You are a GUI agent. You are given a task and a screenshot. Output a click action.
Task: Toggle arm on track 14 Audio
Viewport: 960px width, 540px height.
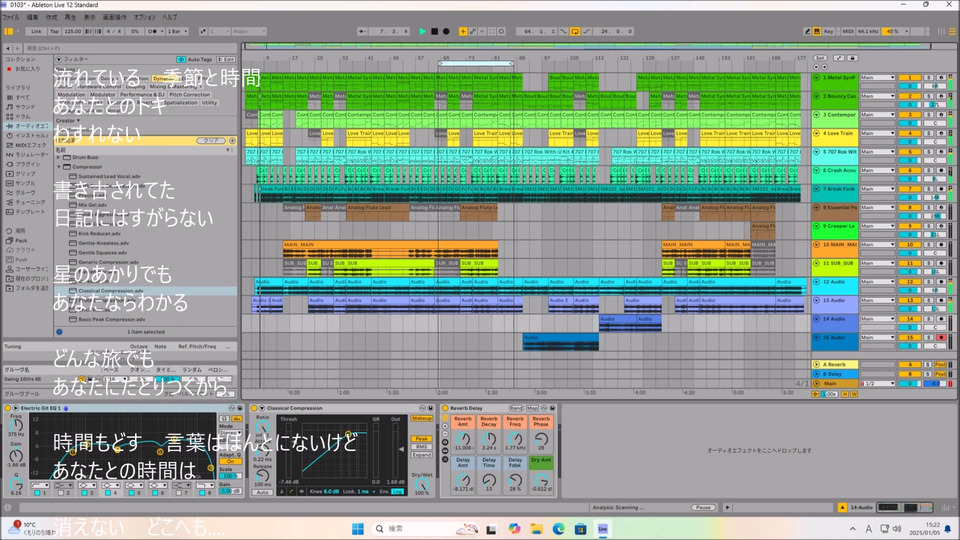[941, 318]
